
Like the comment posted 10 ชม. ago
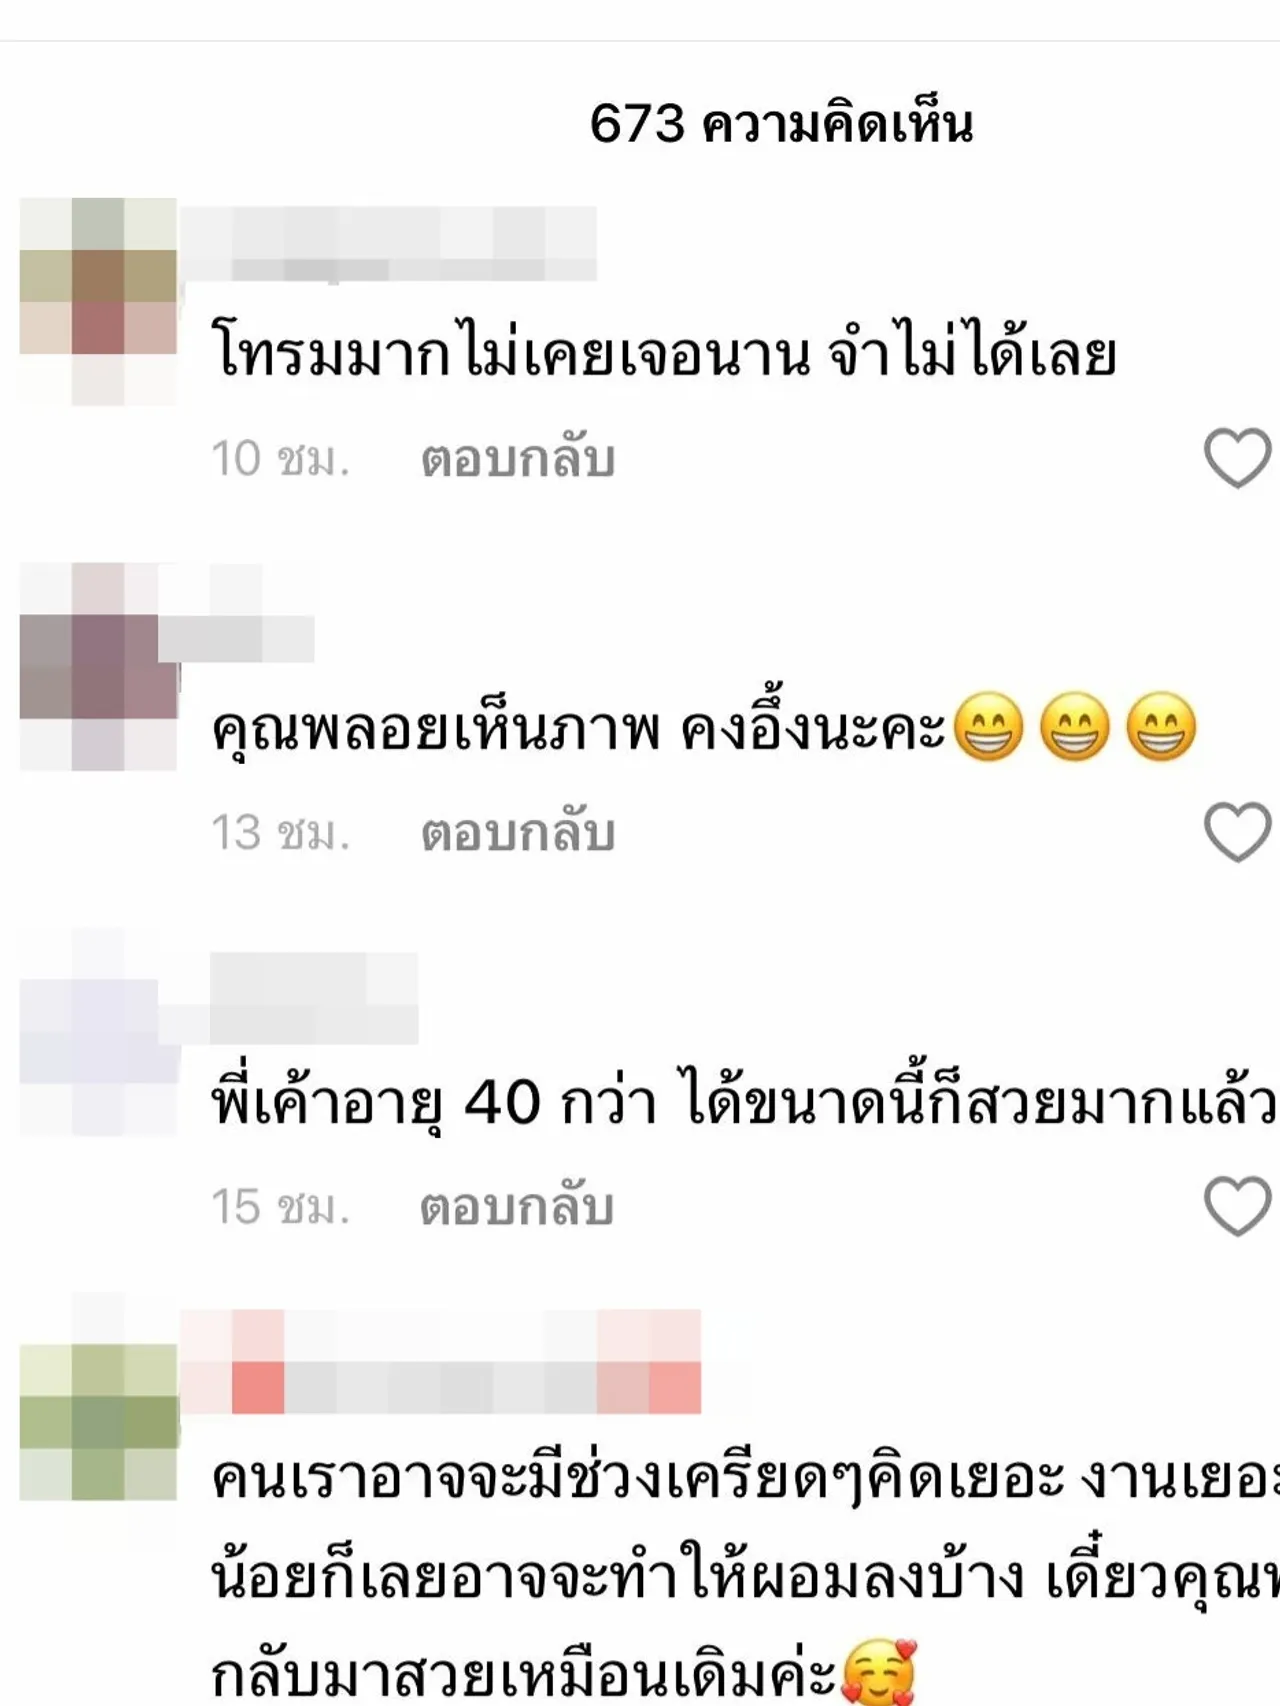coord(1237,458)
